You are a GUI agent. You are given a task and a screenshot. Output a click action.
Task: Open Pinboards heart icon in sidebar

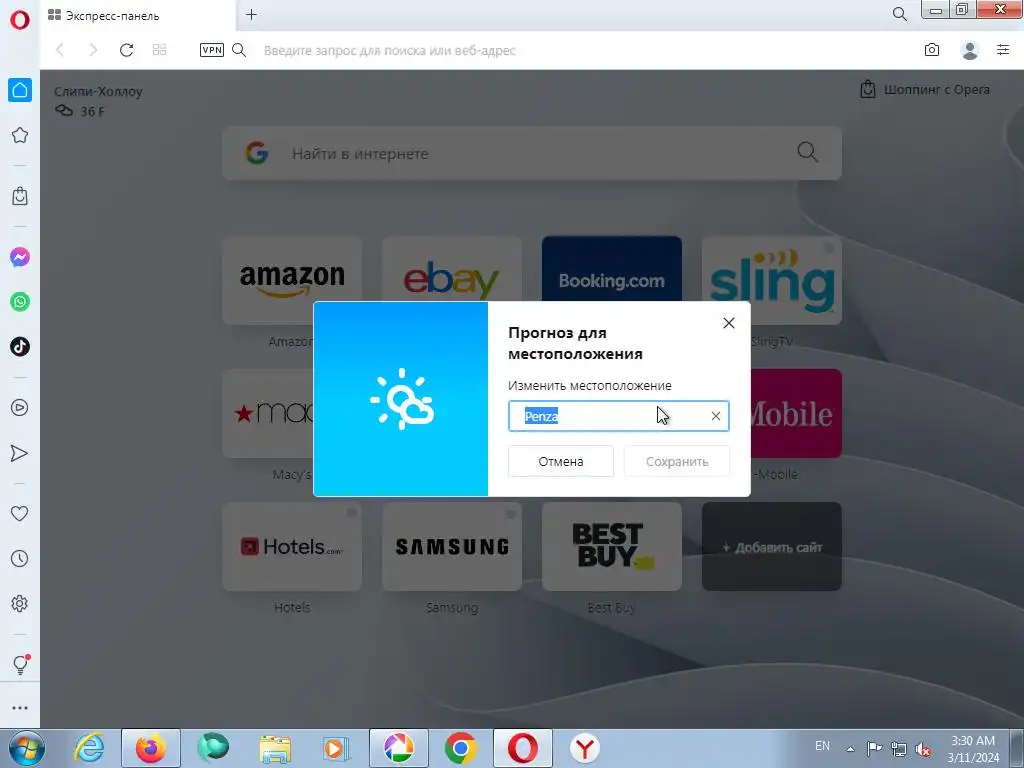point(20,514)
